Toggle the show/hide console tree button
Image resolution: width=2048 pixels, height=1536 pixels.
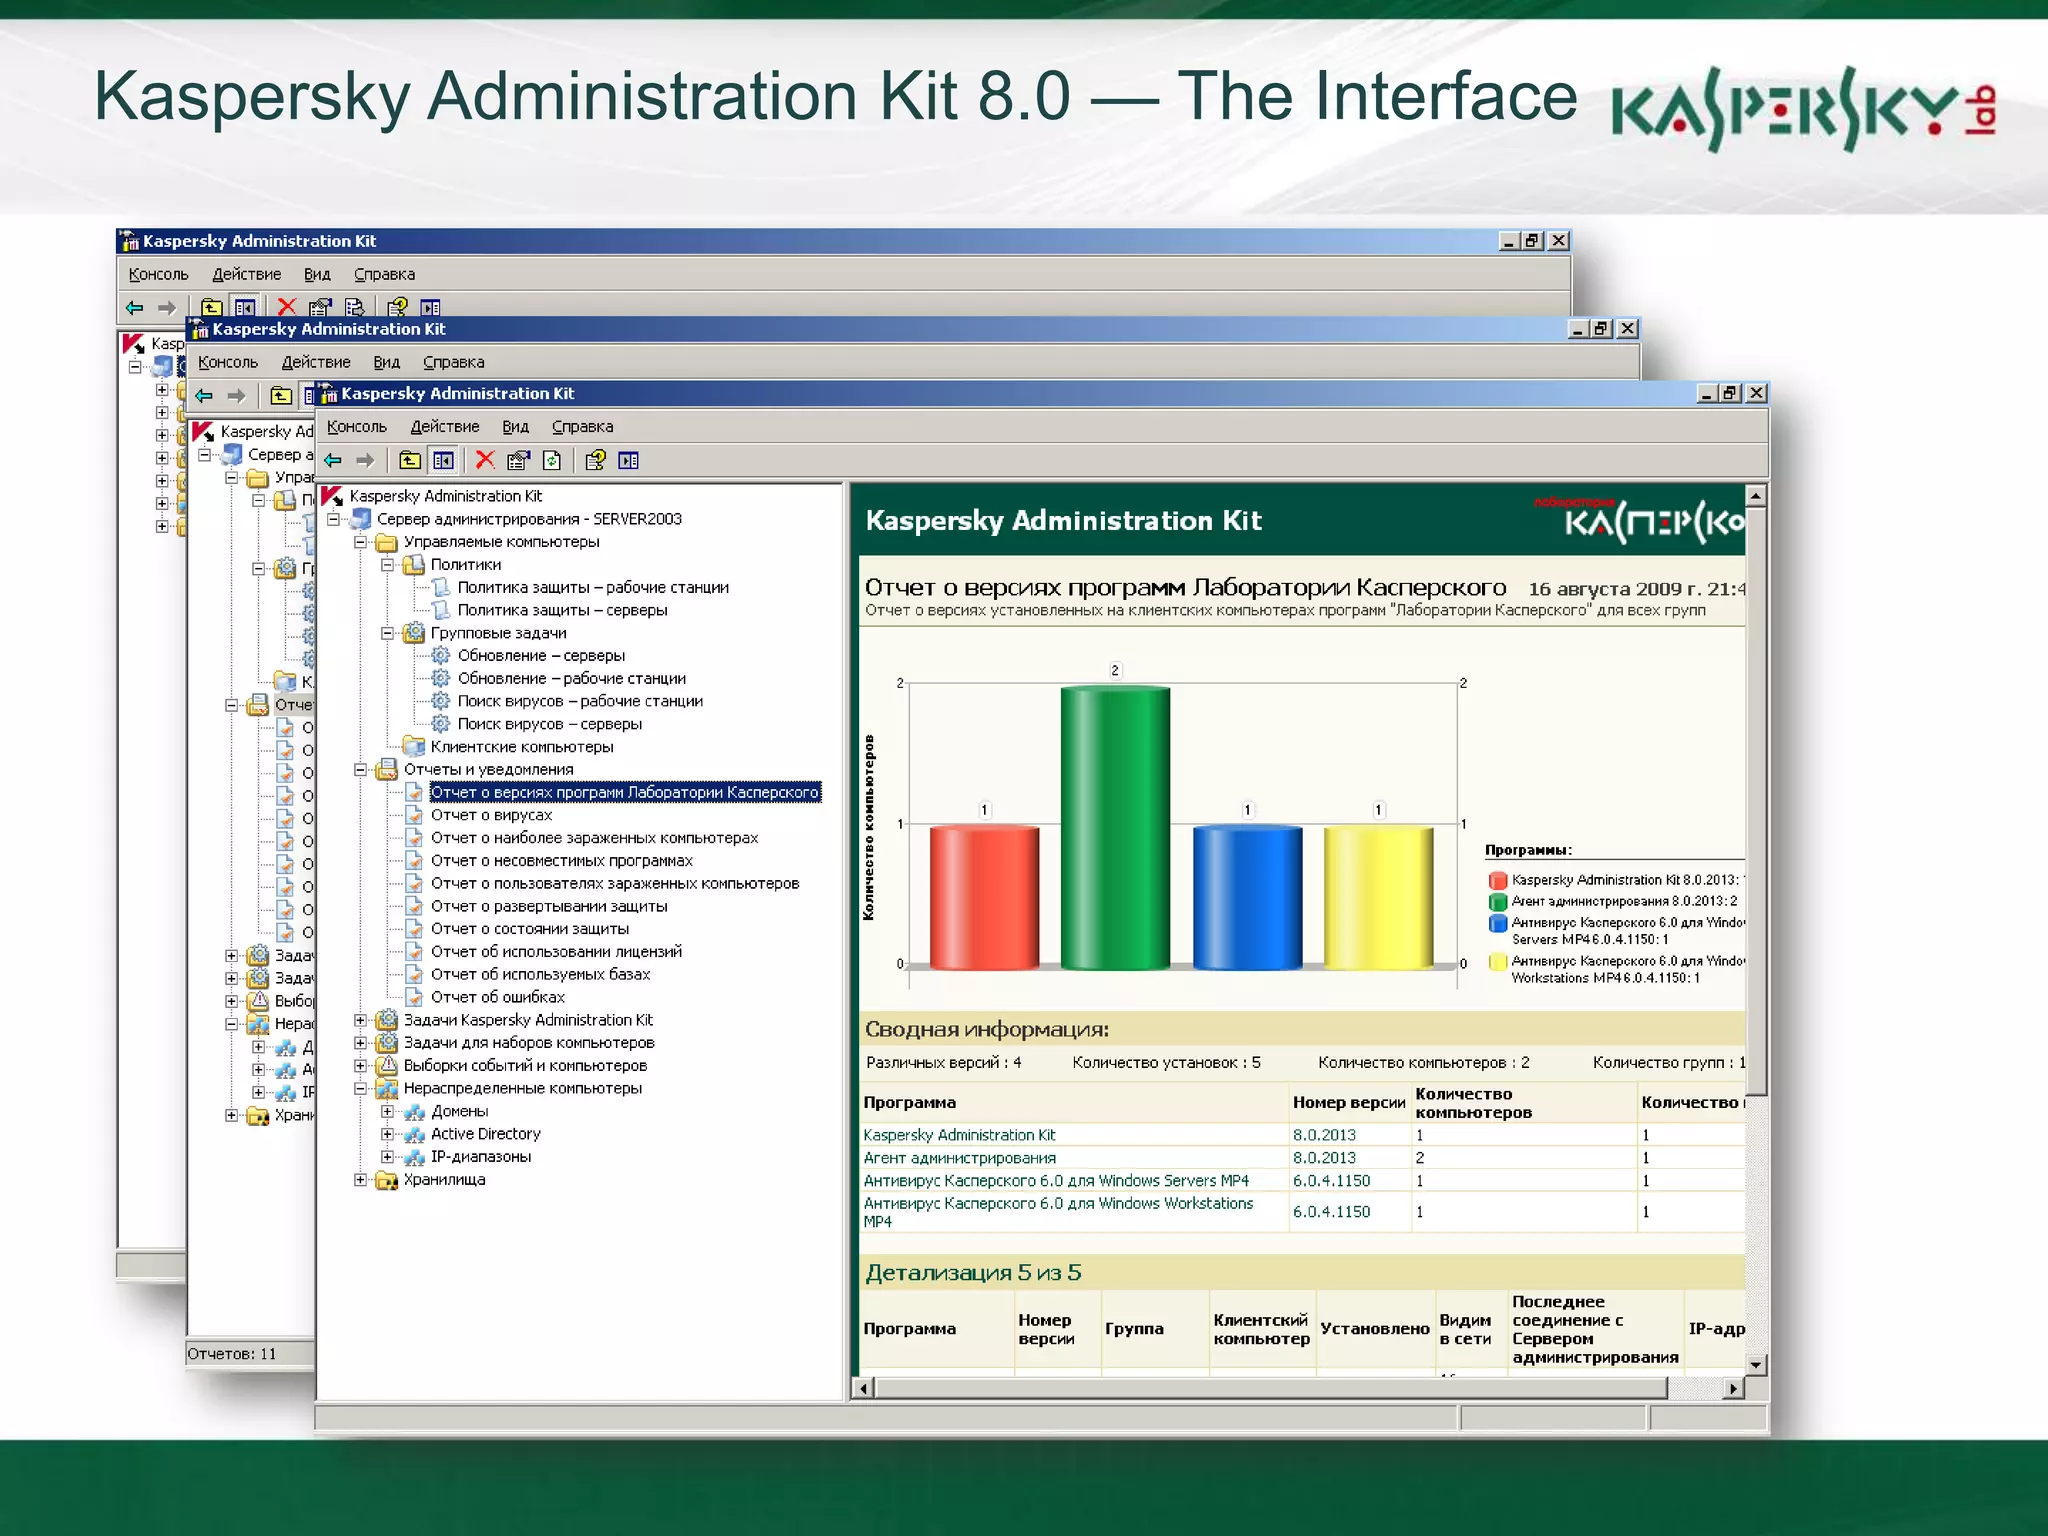point(443,460)
